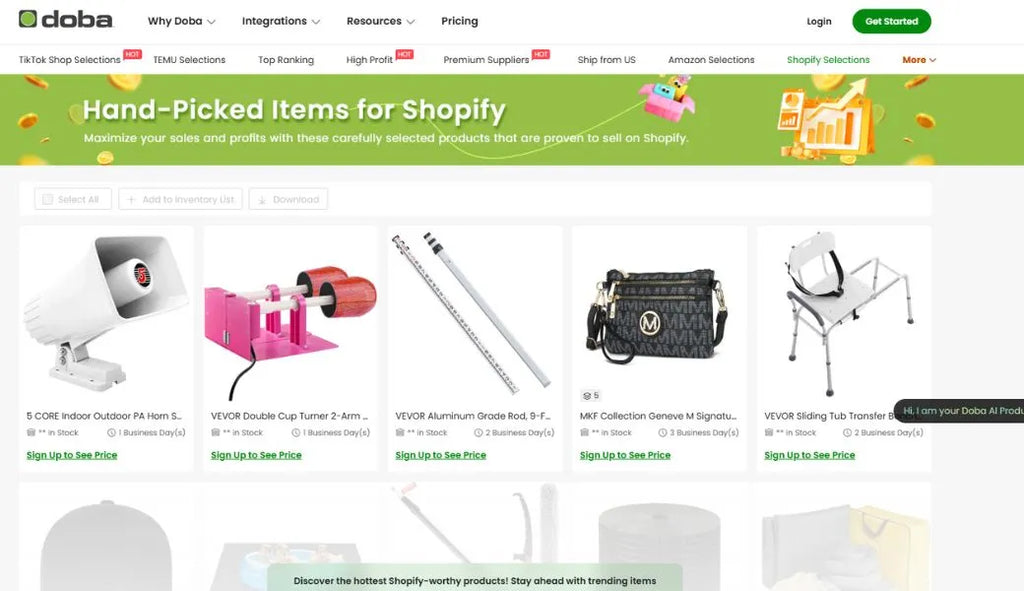The width and height of the screenshot is (1024, 591).
Task: Go to the Pricing page
Action: click(459, 21)
